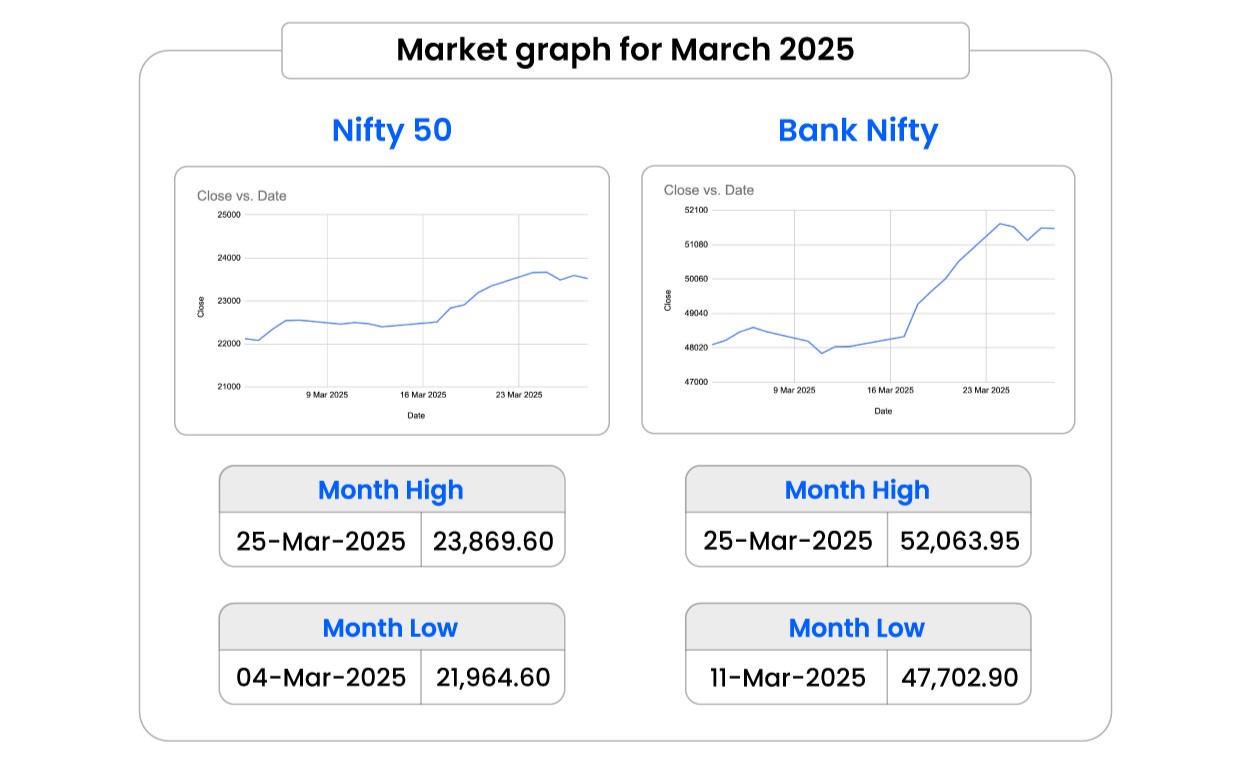This screenshot has width=1251, height=779.
Task: Select the 47,702.90 low value cell
Action: click(x=959, y=677)
